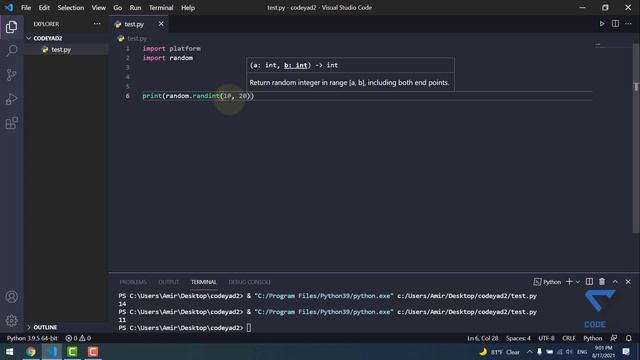640x360 pixels.
Task: Open the Go menu
Action: click(118, 7)
